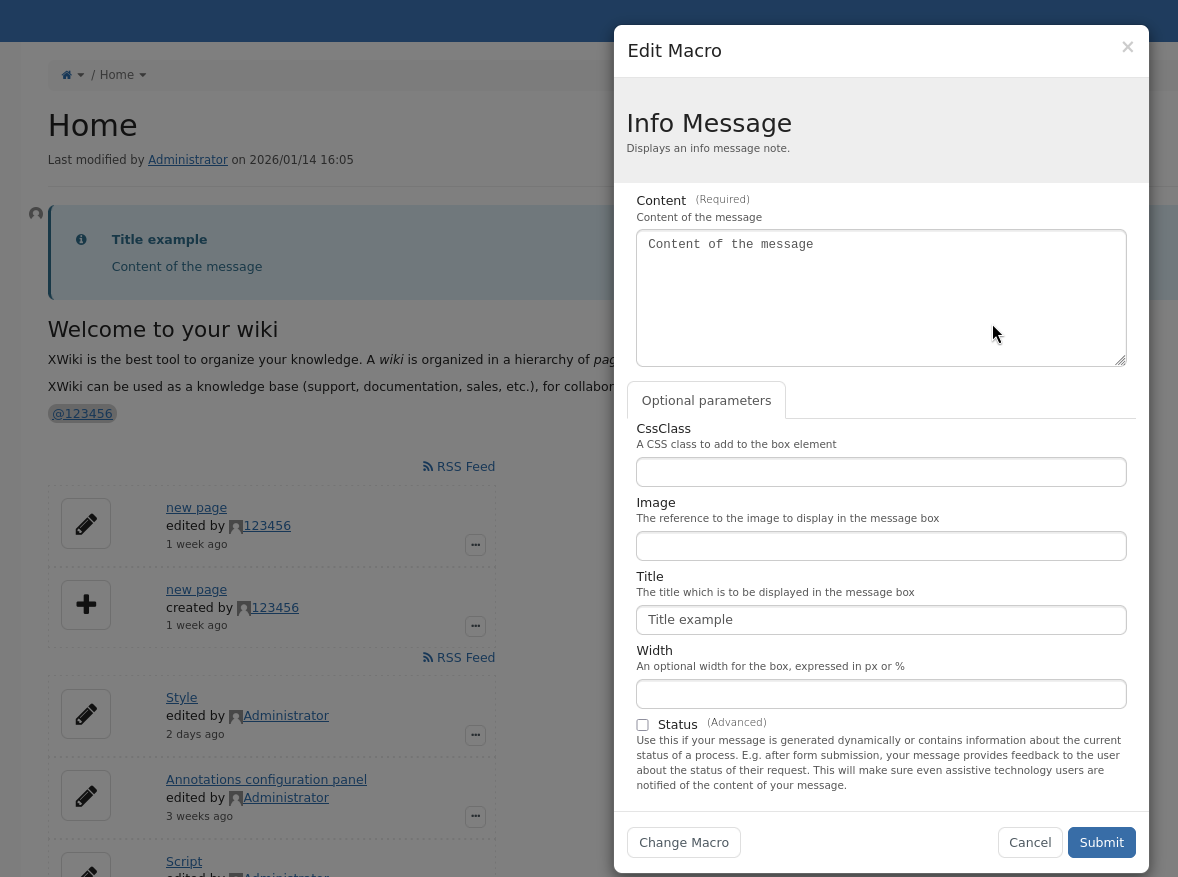Expand ellipsis menu for Style entry
Viewport: 1178px width, 877px height.
point(475,735)
